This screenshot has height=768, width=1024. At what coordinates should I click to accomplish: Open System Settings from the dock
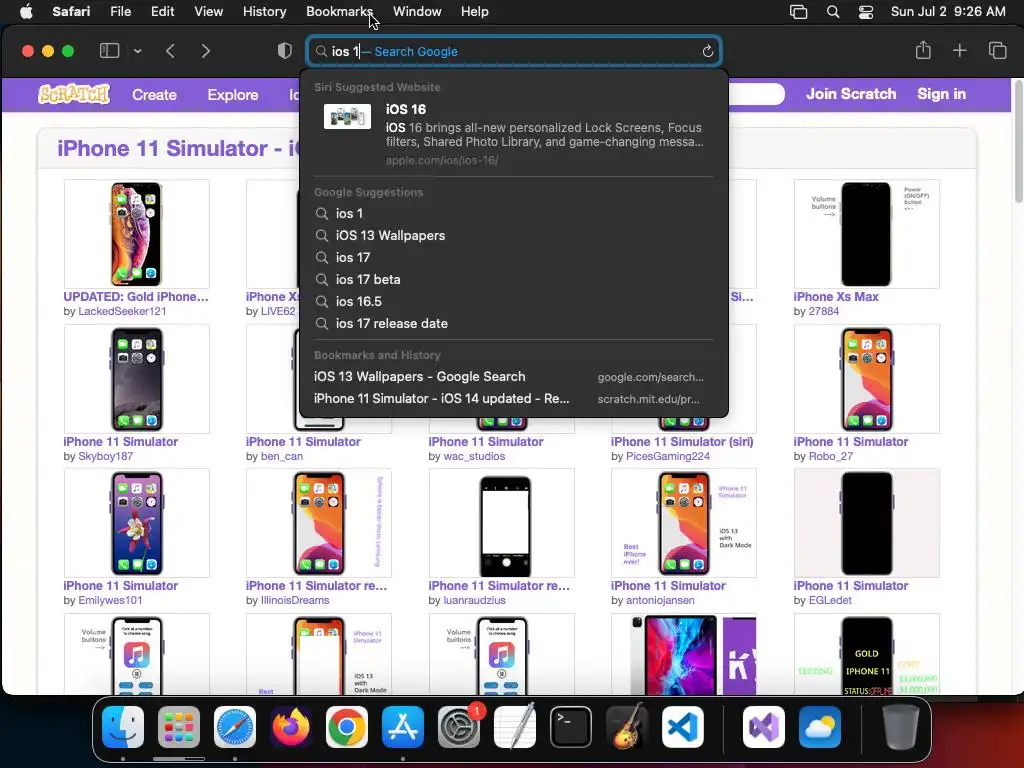(458, 727)
